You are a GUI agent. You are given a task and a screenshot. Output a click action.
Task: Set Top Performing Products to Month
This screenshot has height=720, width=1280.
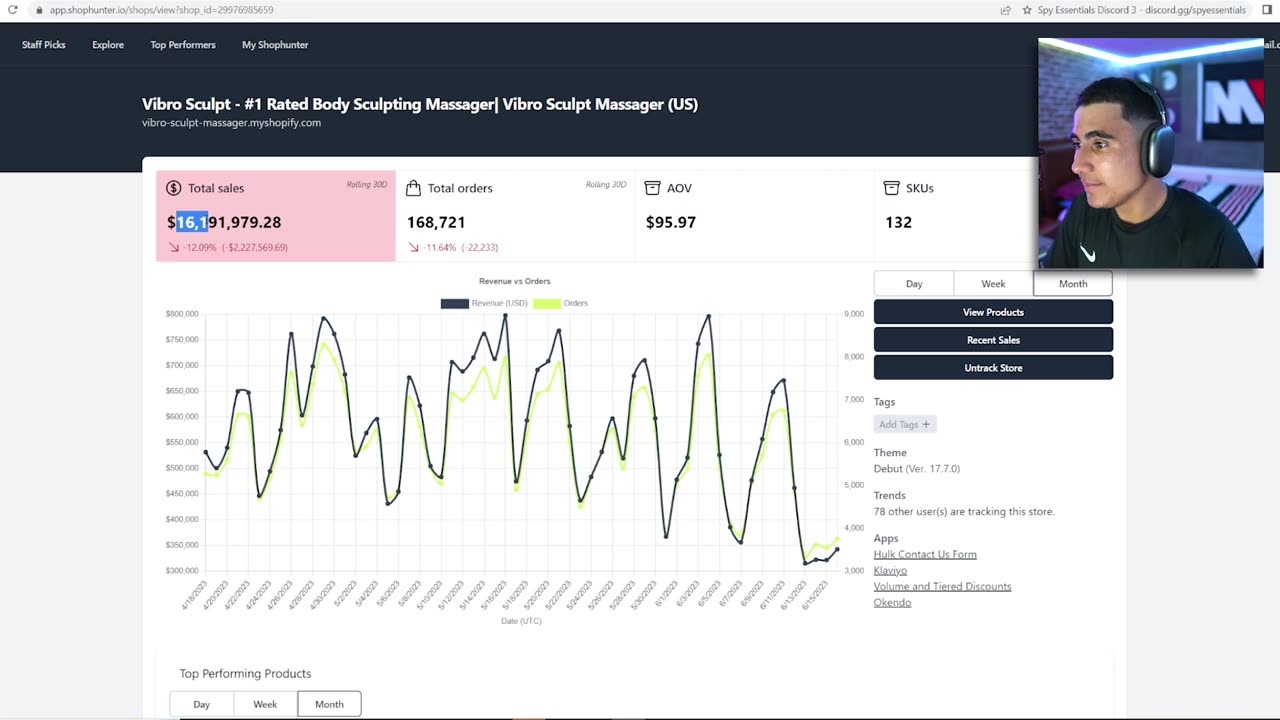tap(329, 704)
